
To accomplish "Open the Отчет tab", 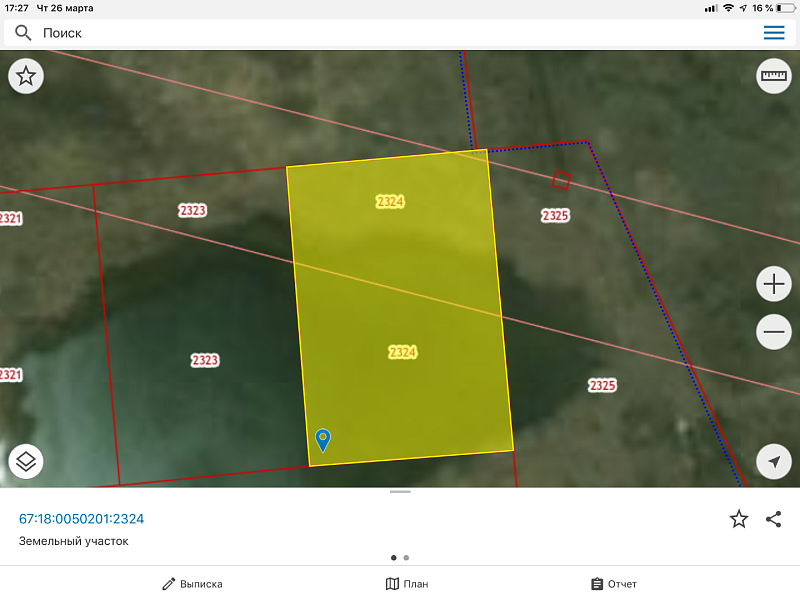I will point(613,584).
